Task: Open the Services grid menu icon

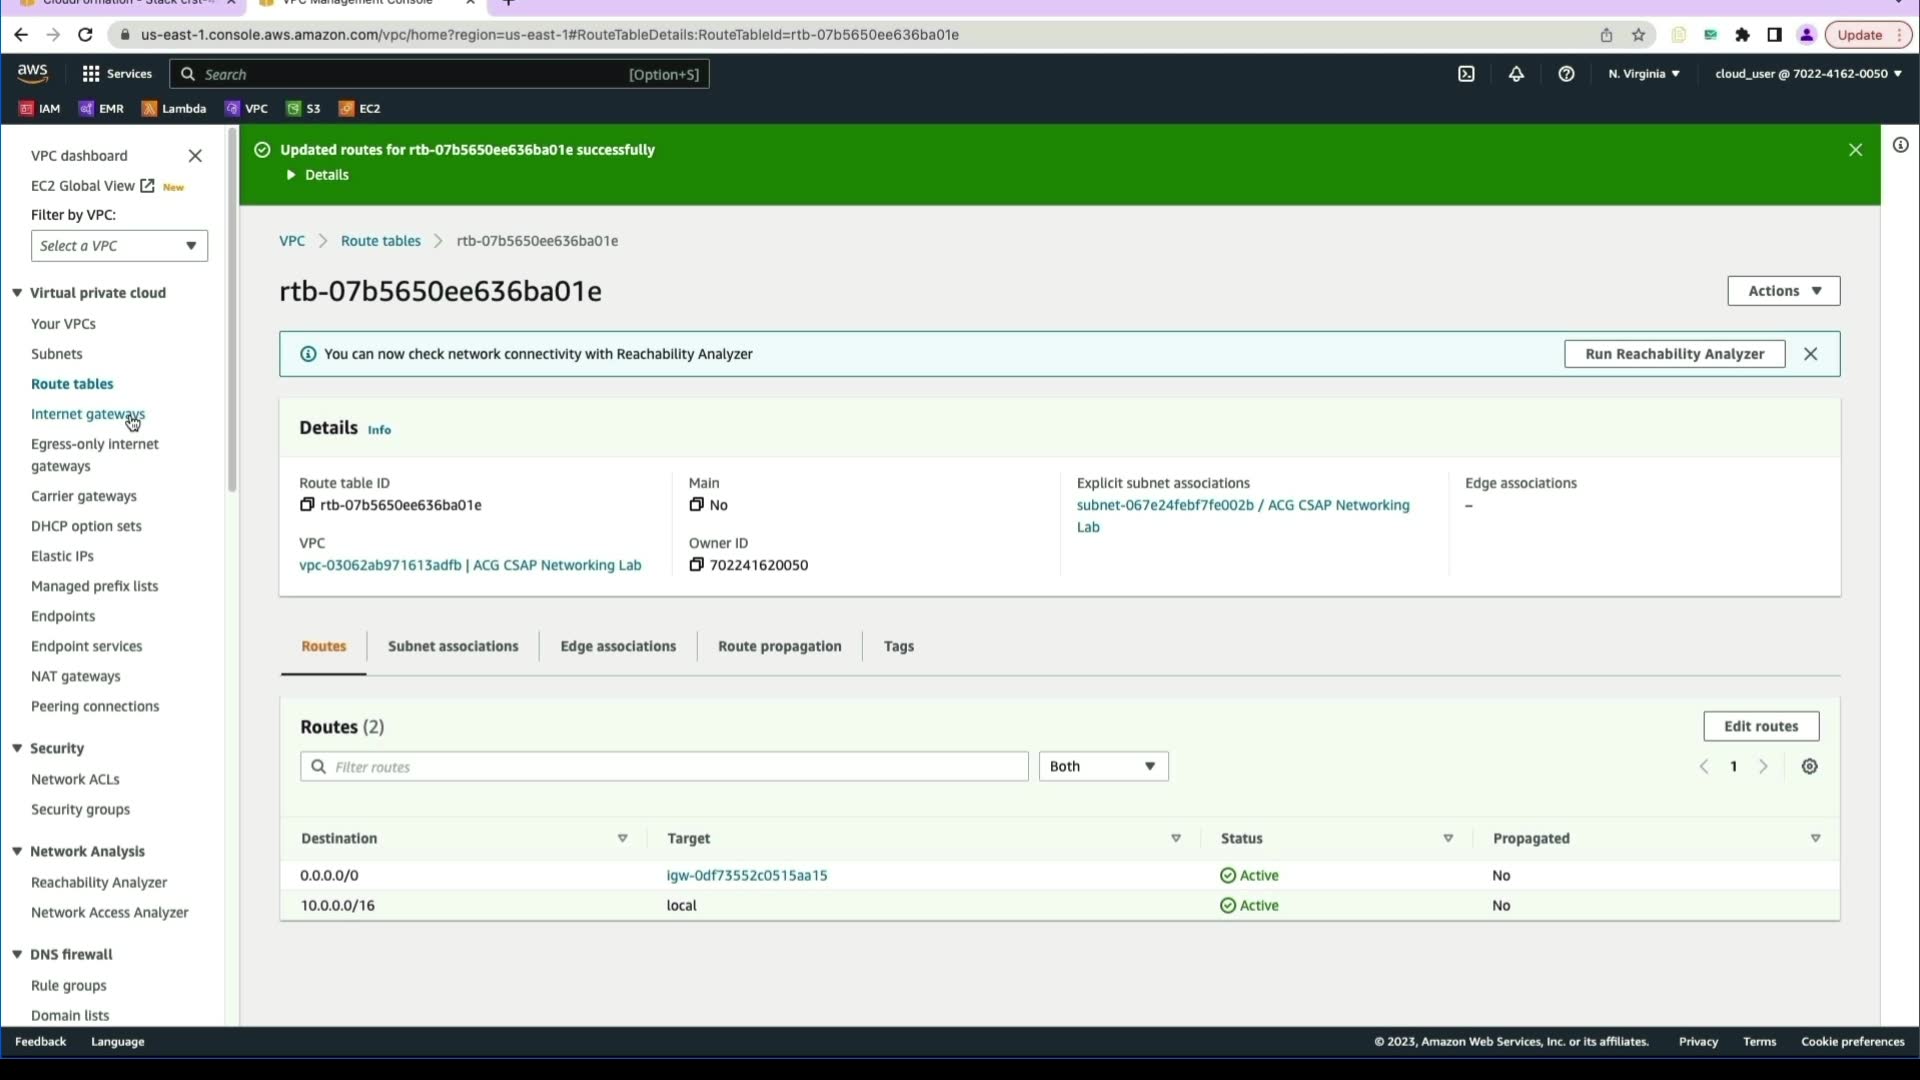Action: (x=91, y=74)
